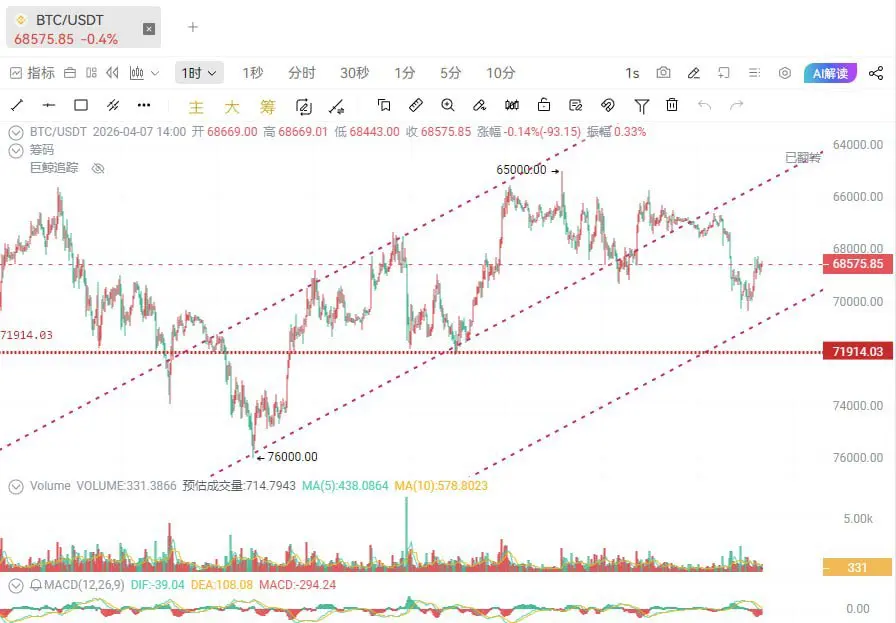Click the calendar date-jump icon
Image resolution: width=896 pixels, height=623 pixels.
(70, 73)
